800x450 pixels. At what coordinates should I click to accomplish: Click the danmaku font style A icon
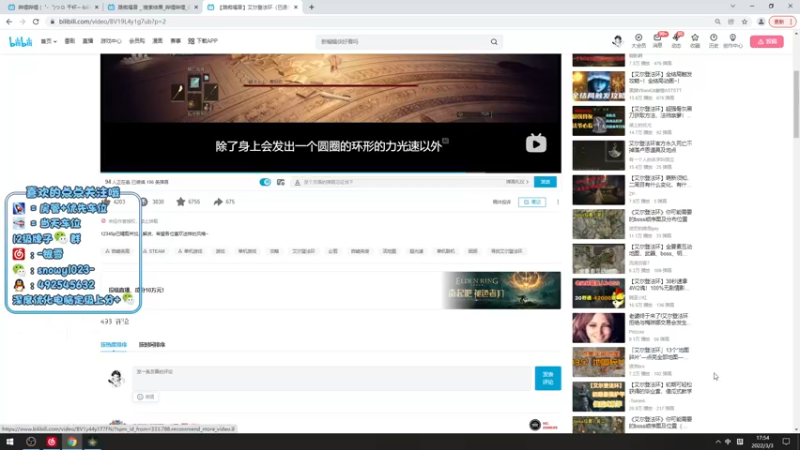(x=297, y=182)
